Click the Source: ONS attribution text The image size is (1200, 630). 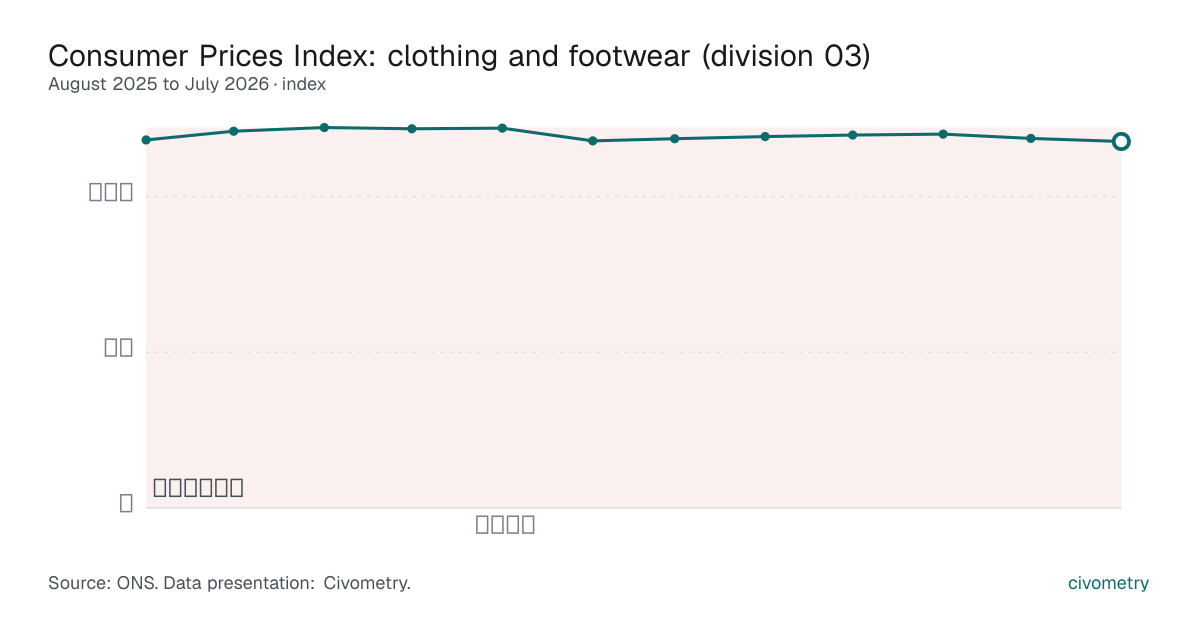point(229,583)
